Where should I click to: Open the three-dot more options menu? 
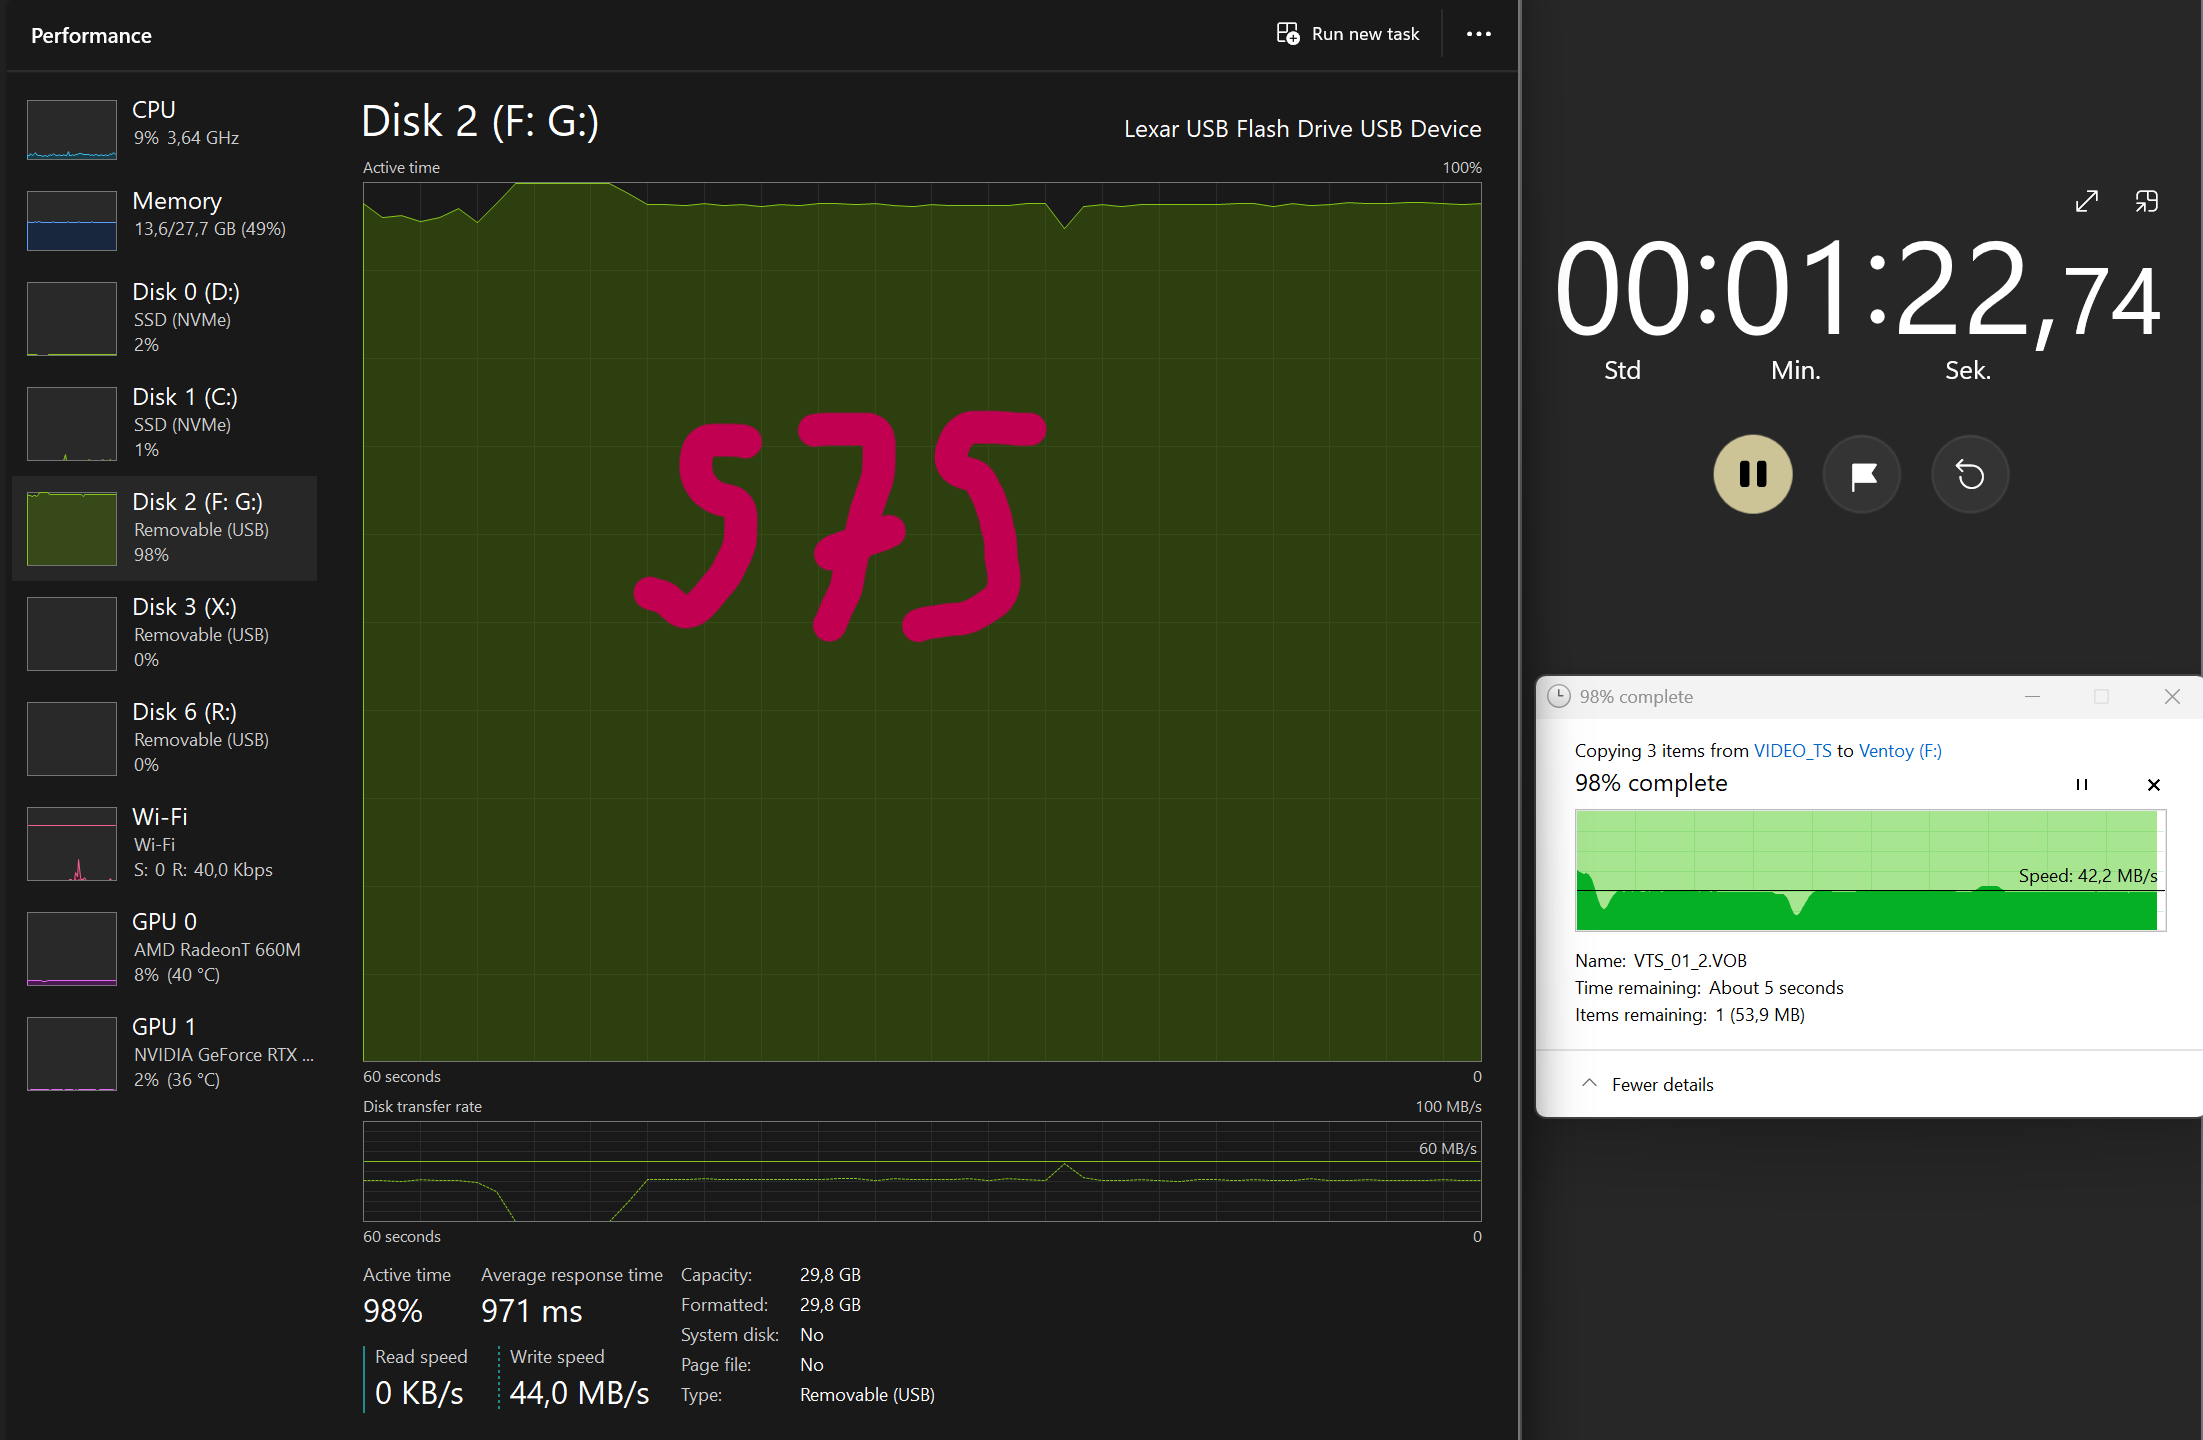[1478, 34]
